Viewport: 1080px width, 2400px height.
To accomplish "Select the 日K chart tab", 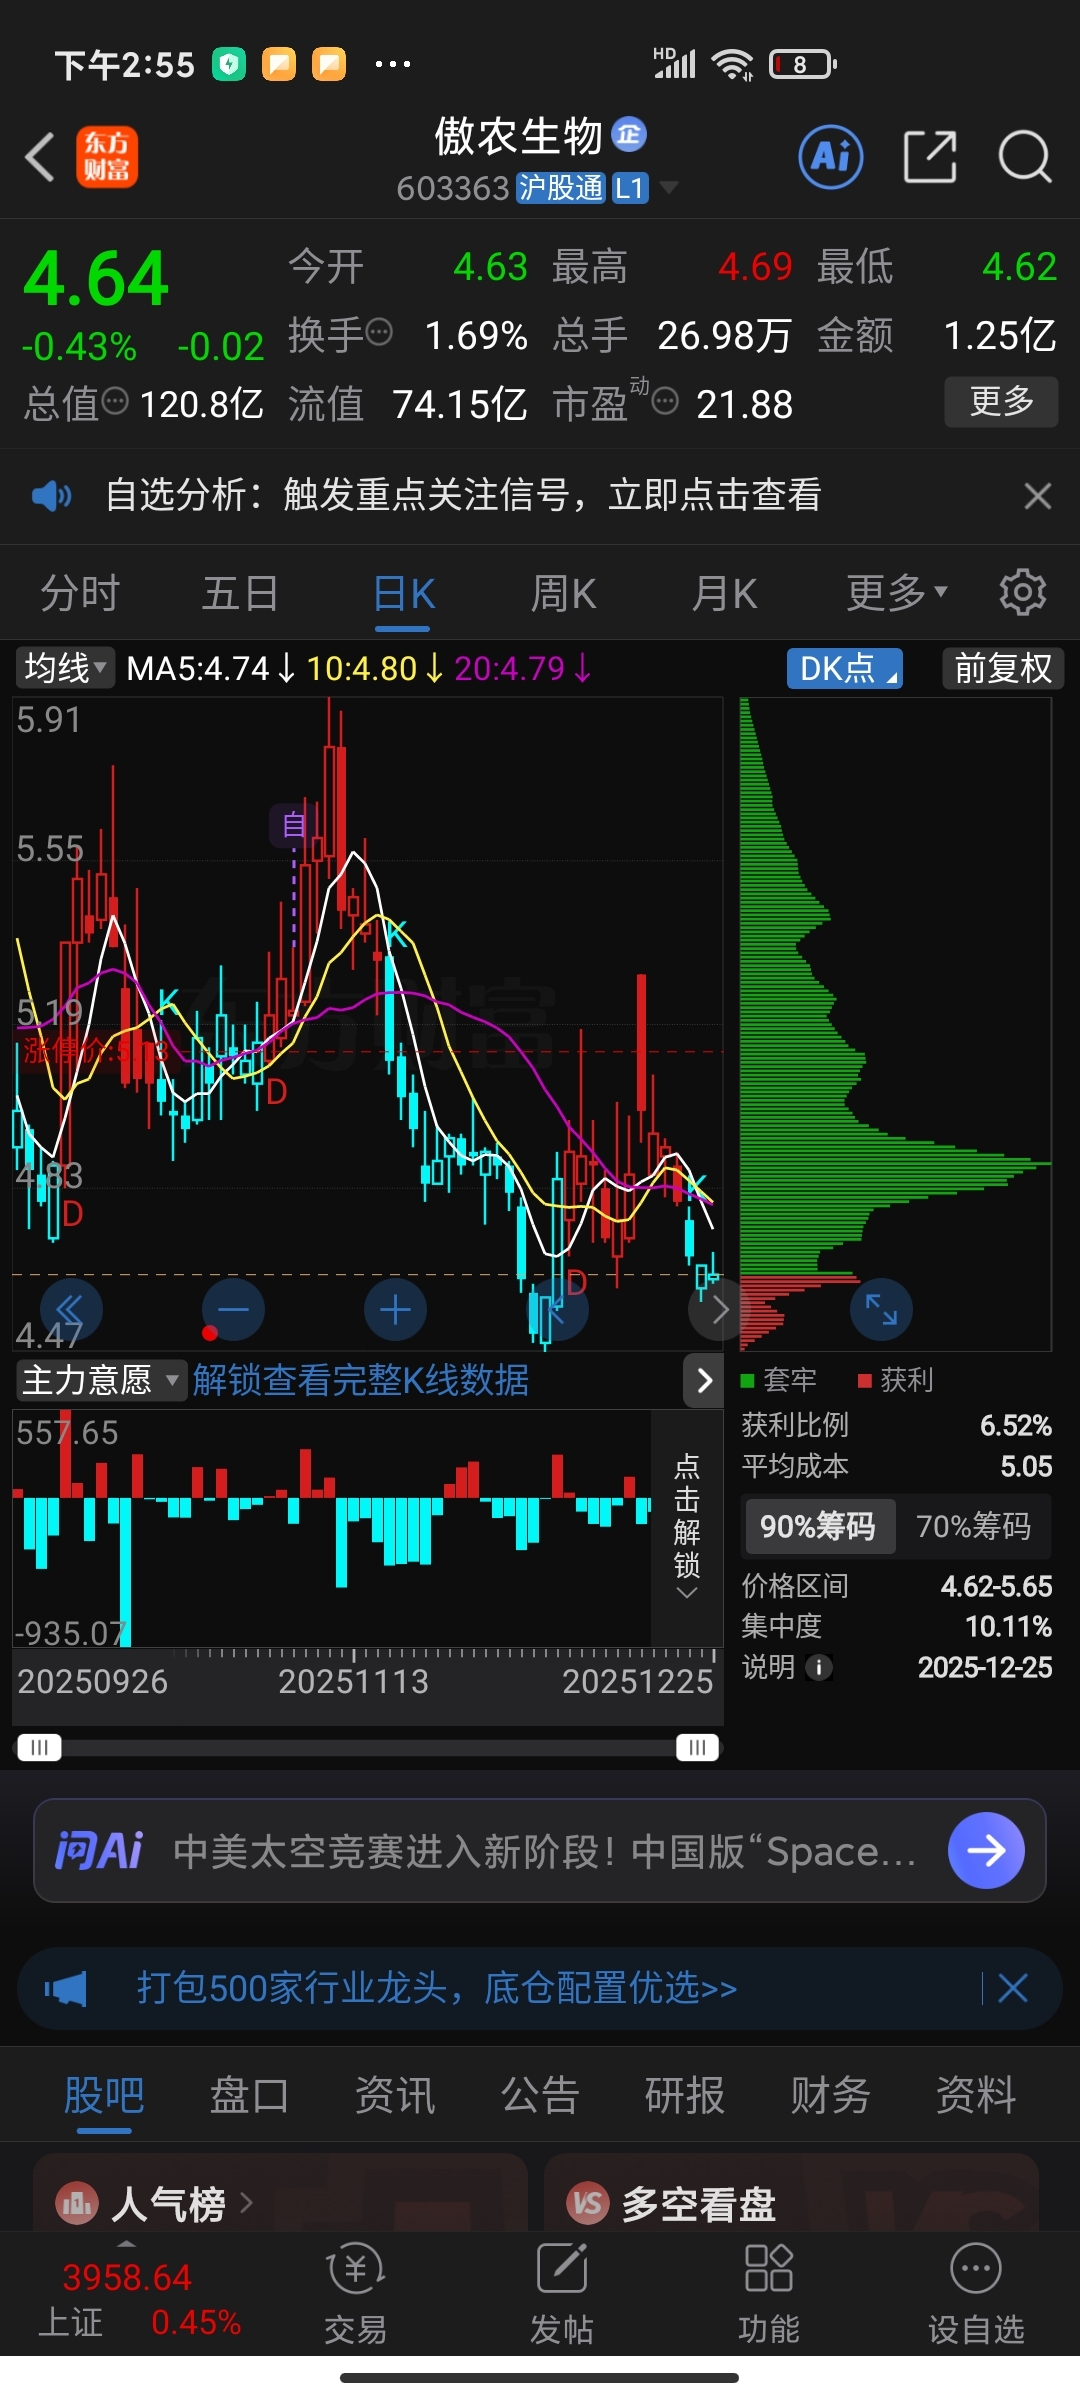I will 403,594.
